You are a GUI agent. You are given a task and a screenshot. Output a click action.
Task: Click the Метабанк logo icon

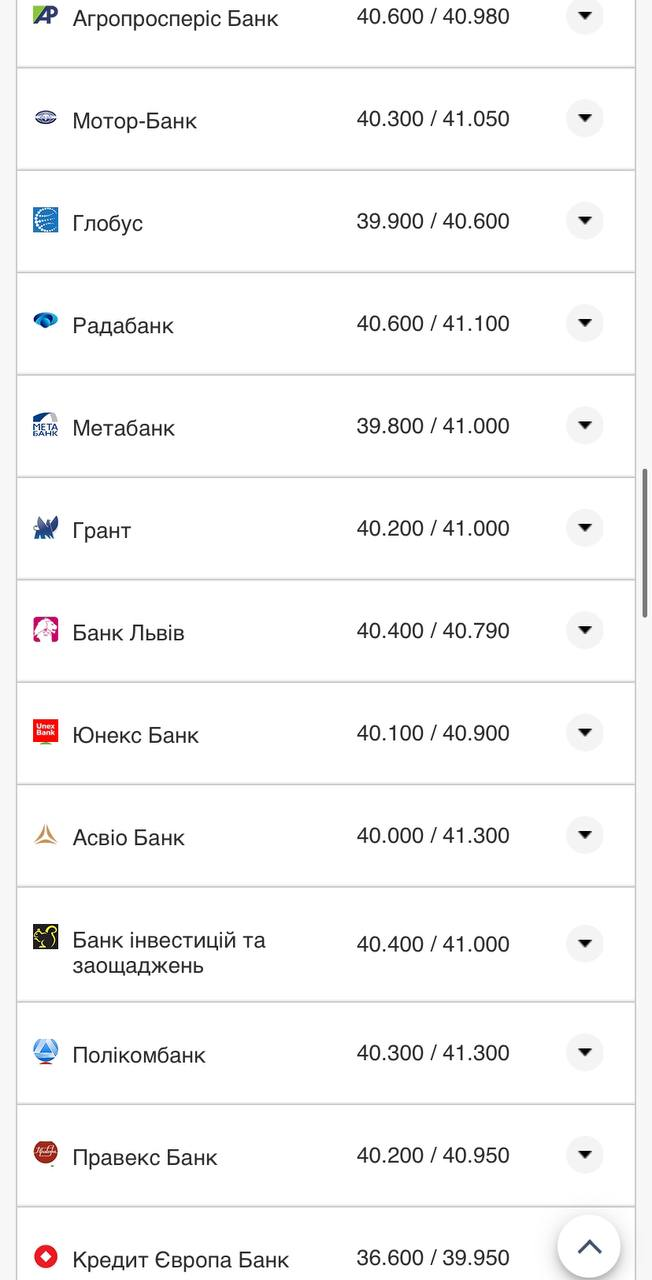click(x=45, y=425)
